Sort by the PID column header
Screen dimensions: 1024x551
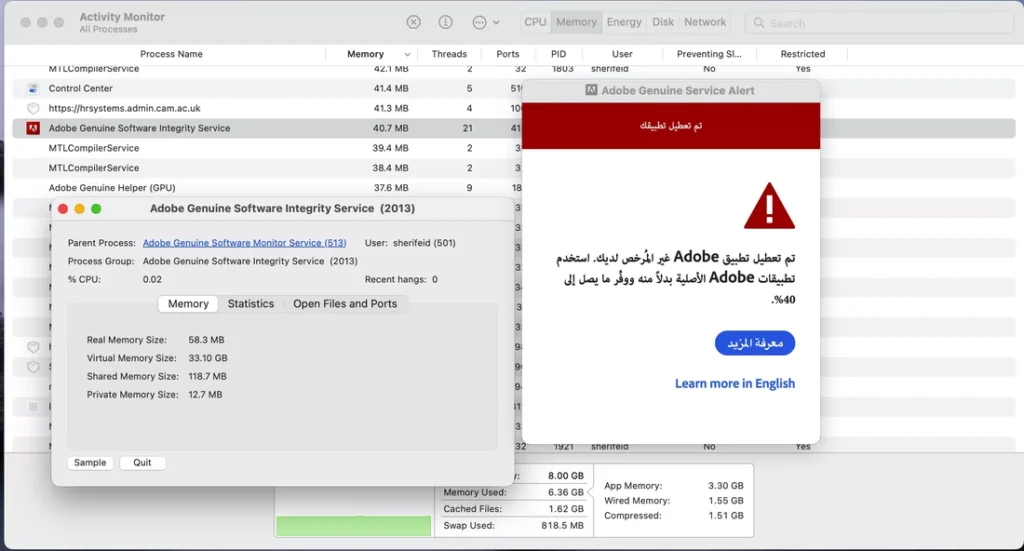558,54
